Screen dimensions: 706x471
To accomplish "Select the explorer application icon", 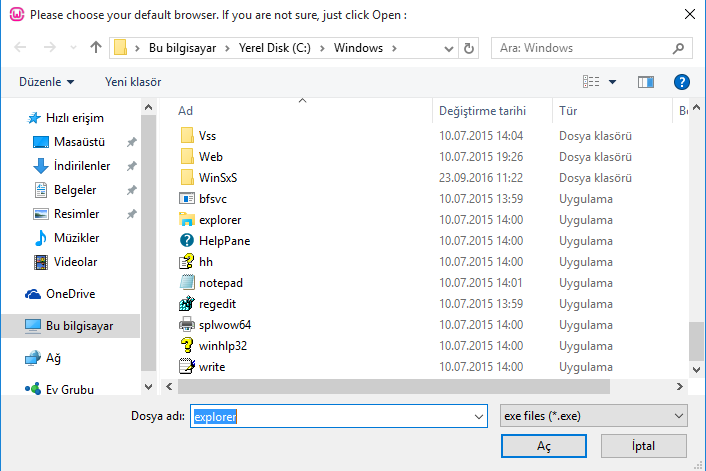I will [x=187, y=220].
